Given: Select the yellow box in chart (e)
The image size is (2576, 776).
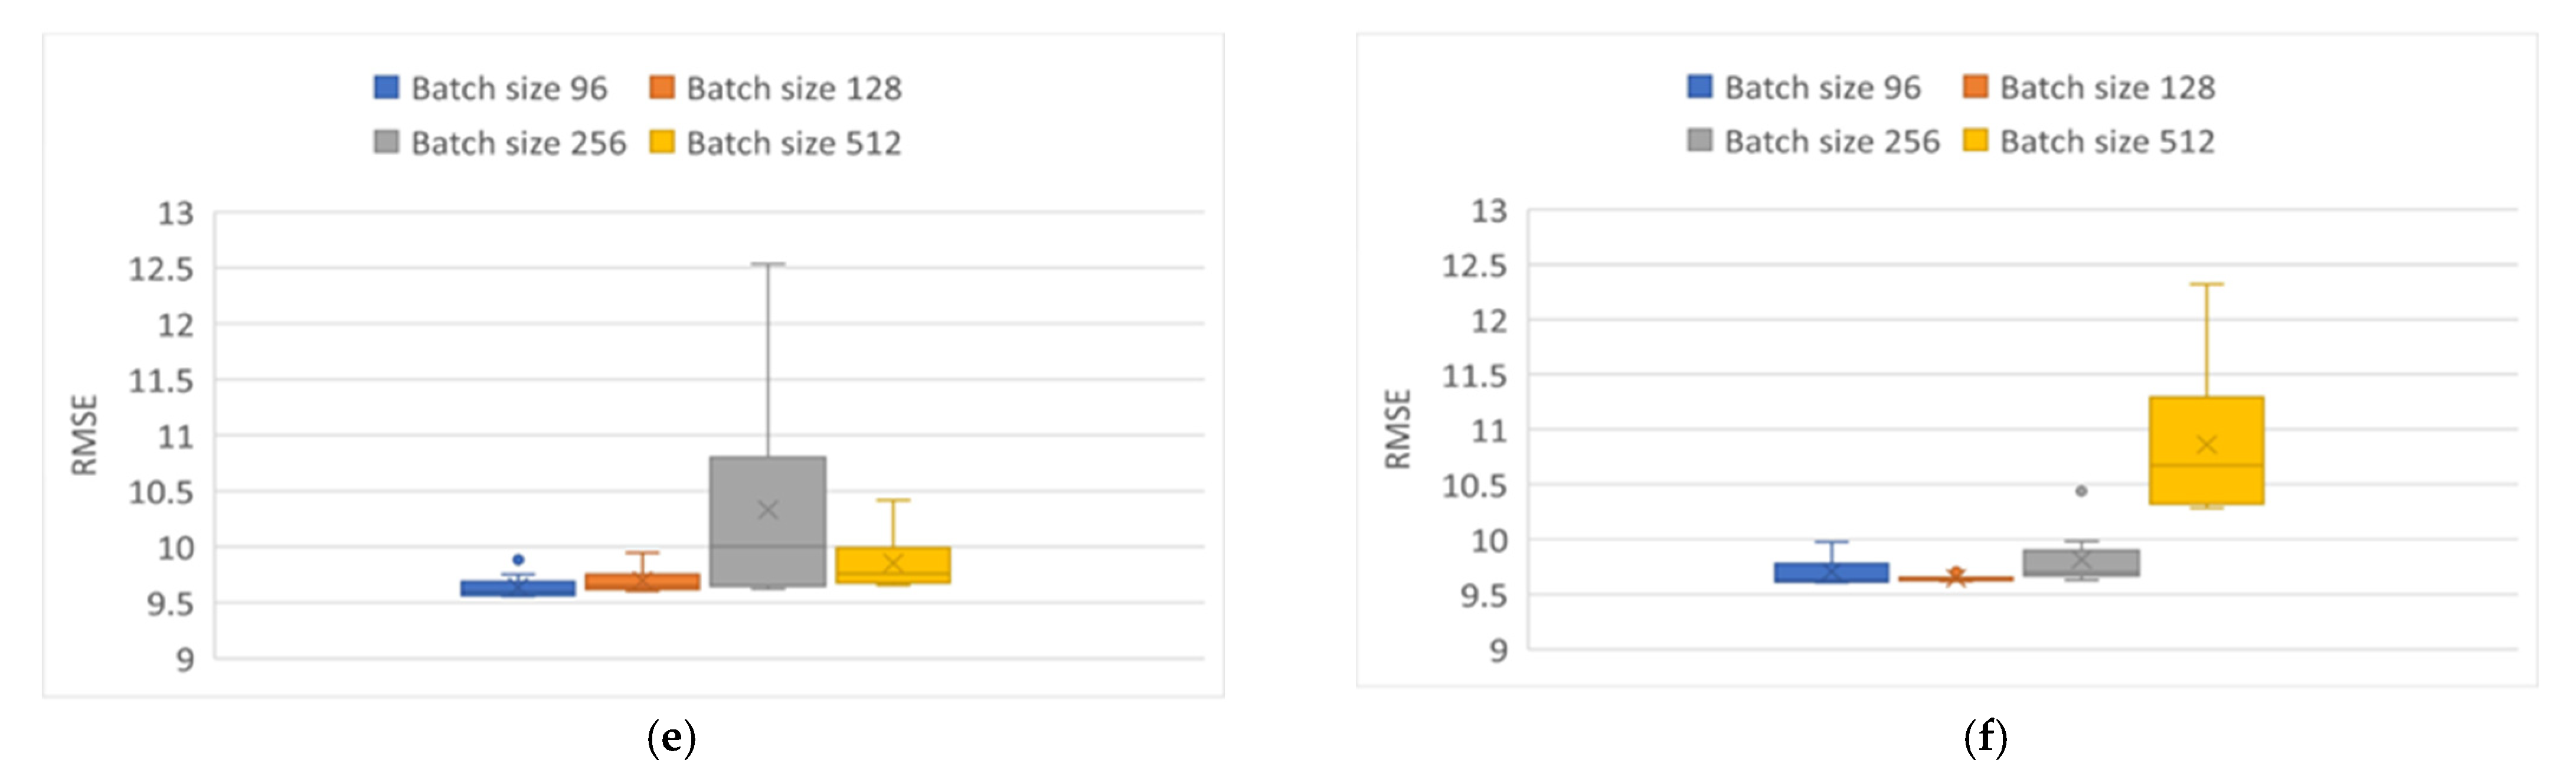Looking at the screenshot, I should tap(893, 565).
